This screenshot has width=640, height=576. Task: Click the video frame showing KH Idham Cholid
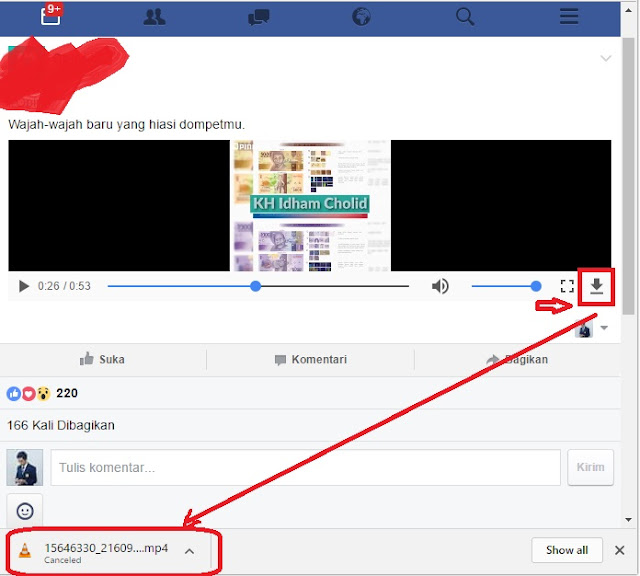pyautogui.click(x=310, y=205)
